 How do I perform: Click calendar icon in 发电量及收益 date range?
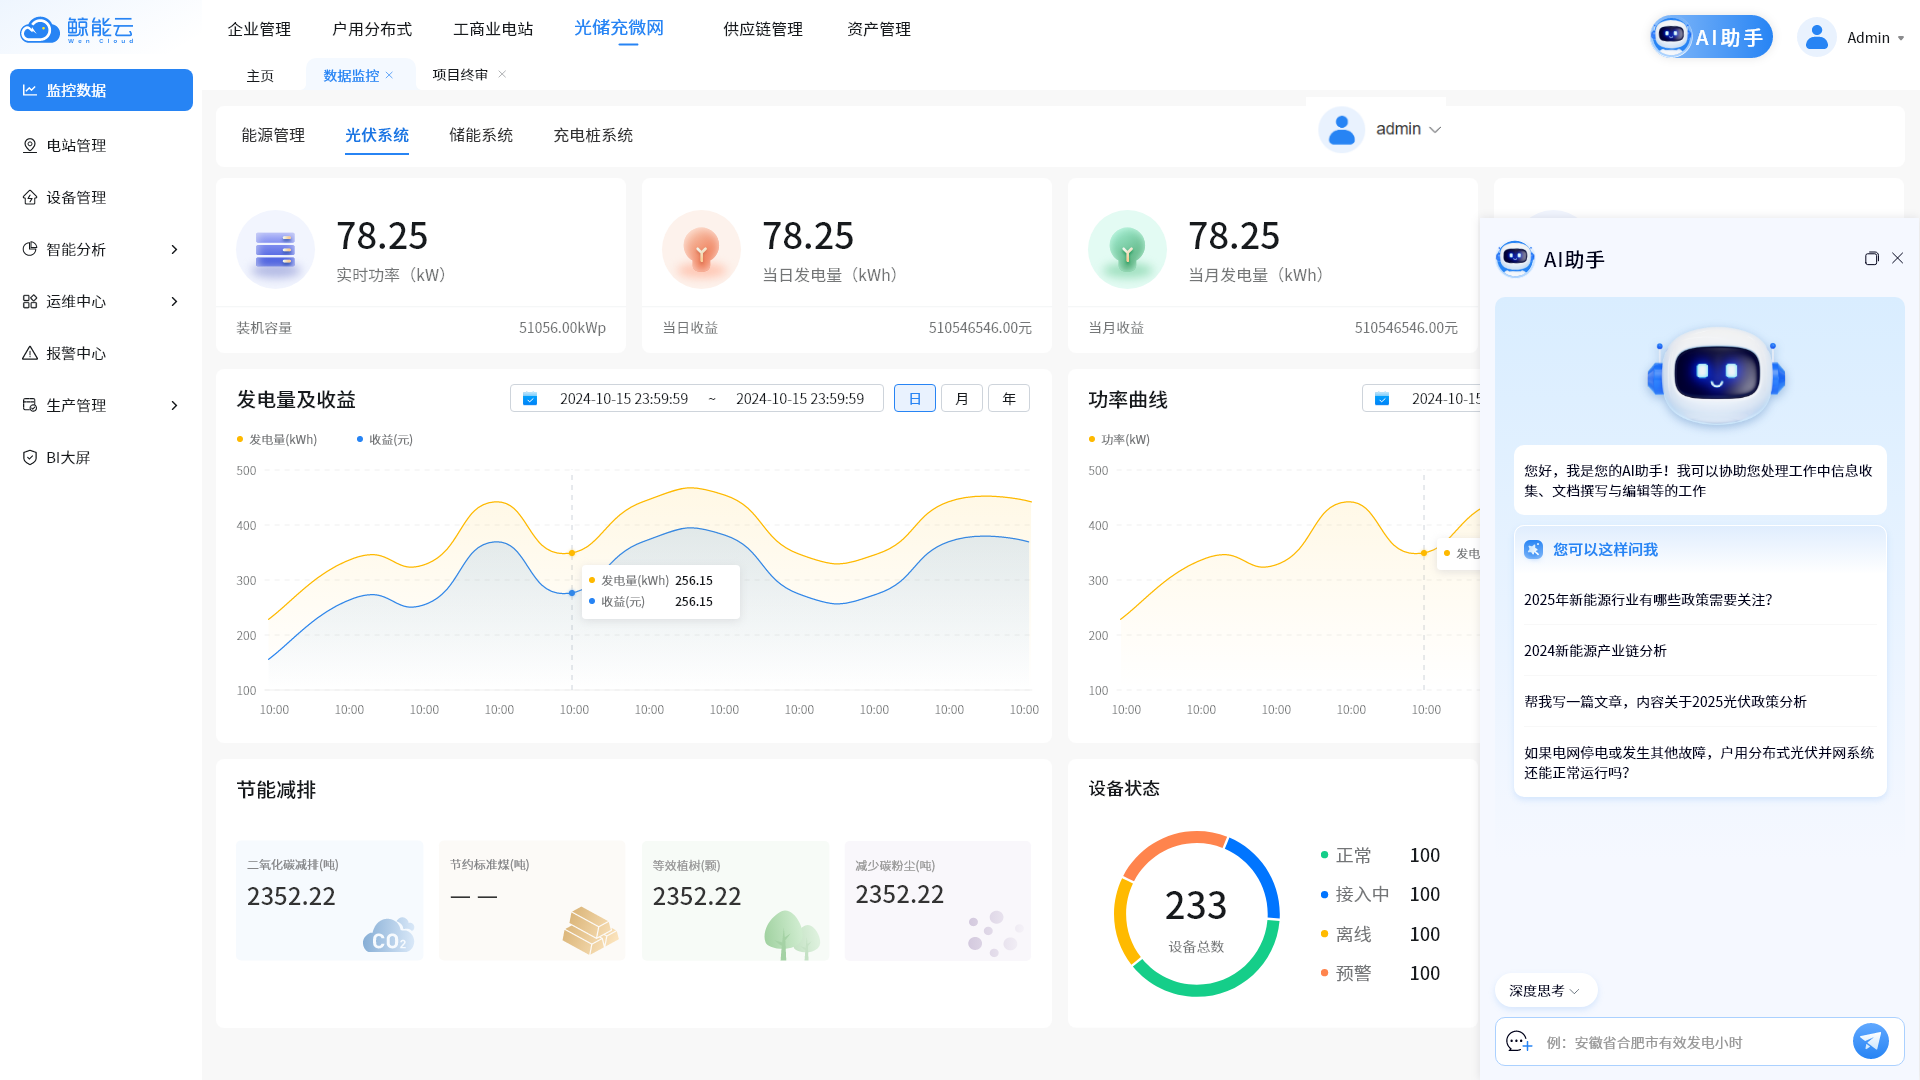pos(530,399)
